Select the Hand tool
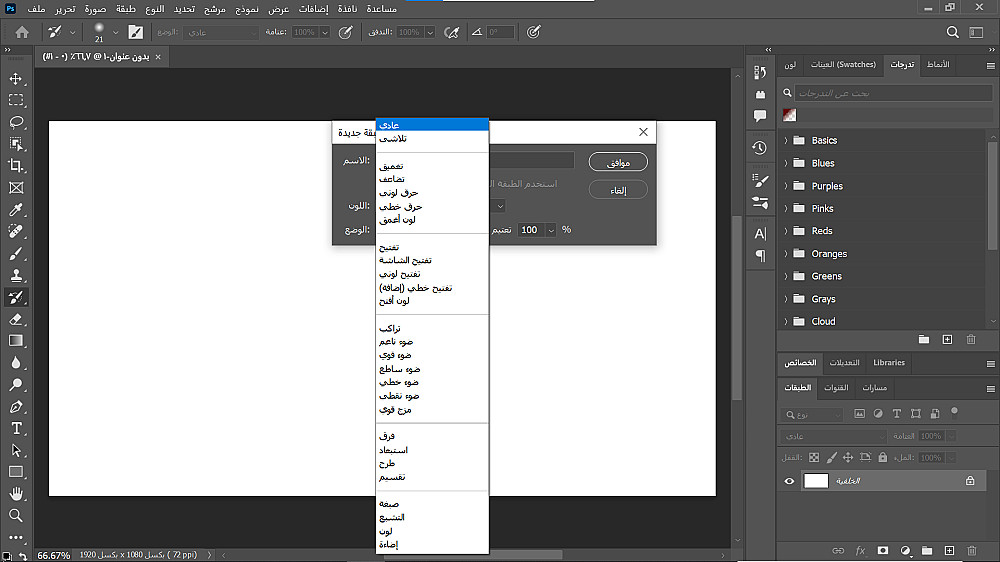 coord(16,494)
